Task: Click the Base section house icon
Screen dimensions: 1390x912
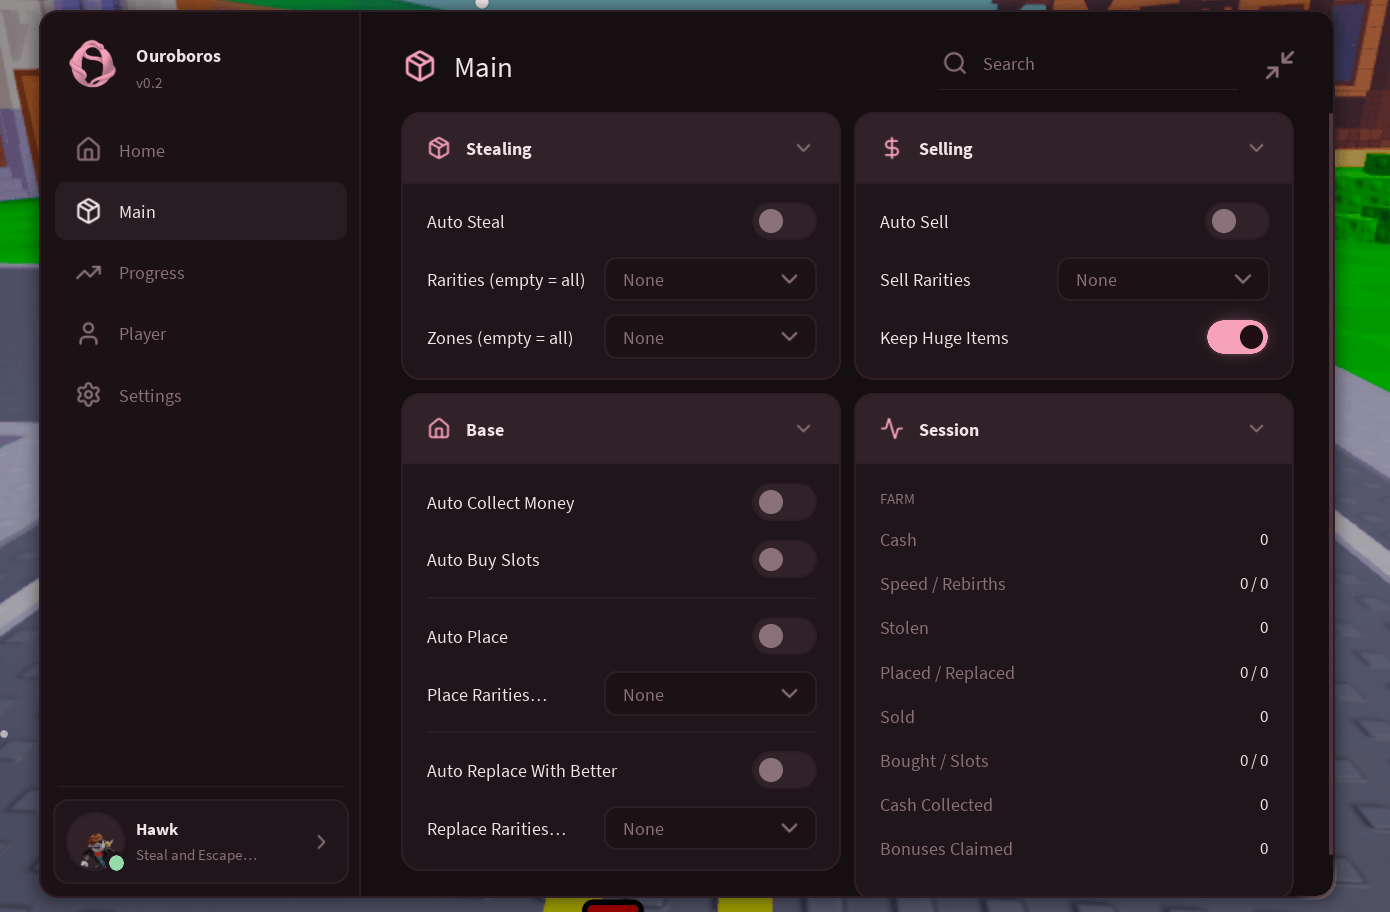Action: pyautogui.click(x=439, y=429)
